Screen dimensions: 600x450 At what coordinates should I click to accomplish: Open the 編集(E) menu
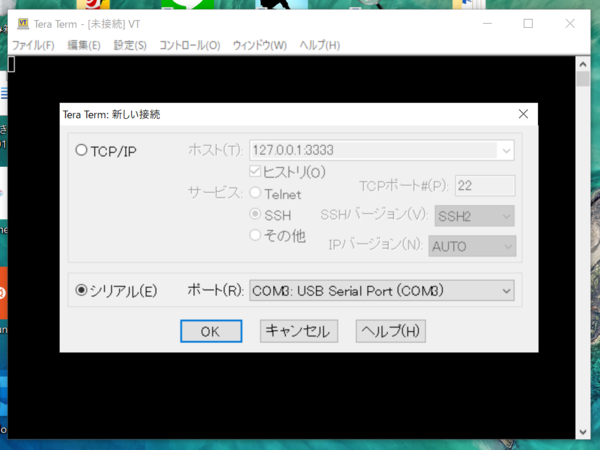tap(84, 45)
